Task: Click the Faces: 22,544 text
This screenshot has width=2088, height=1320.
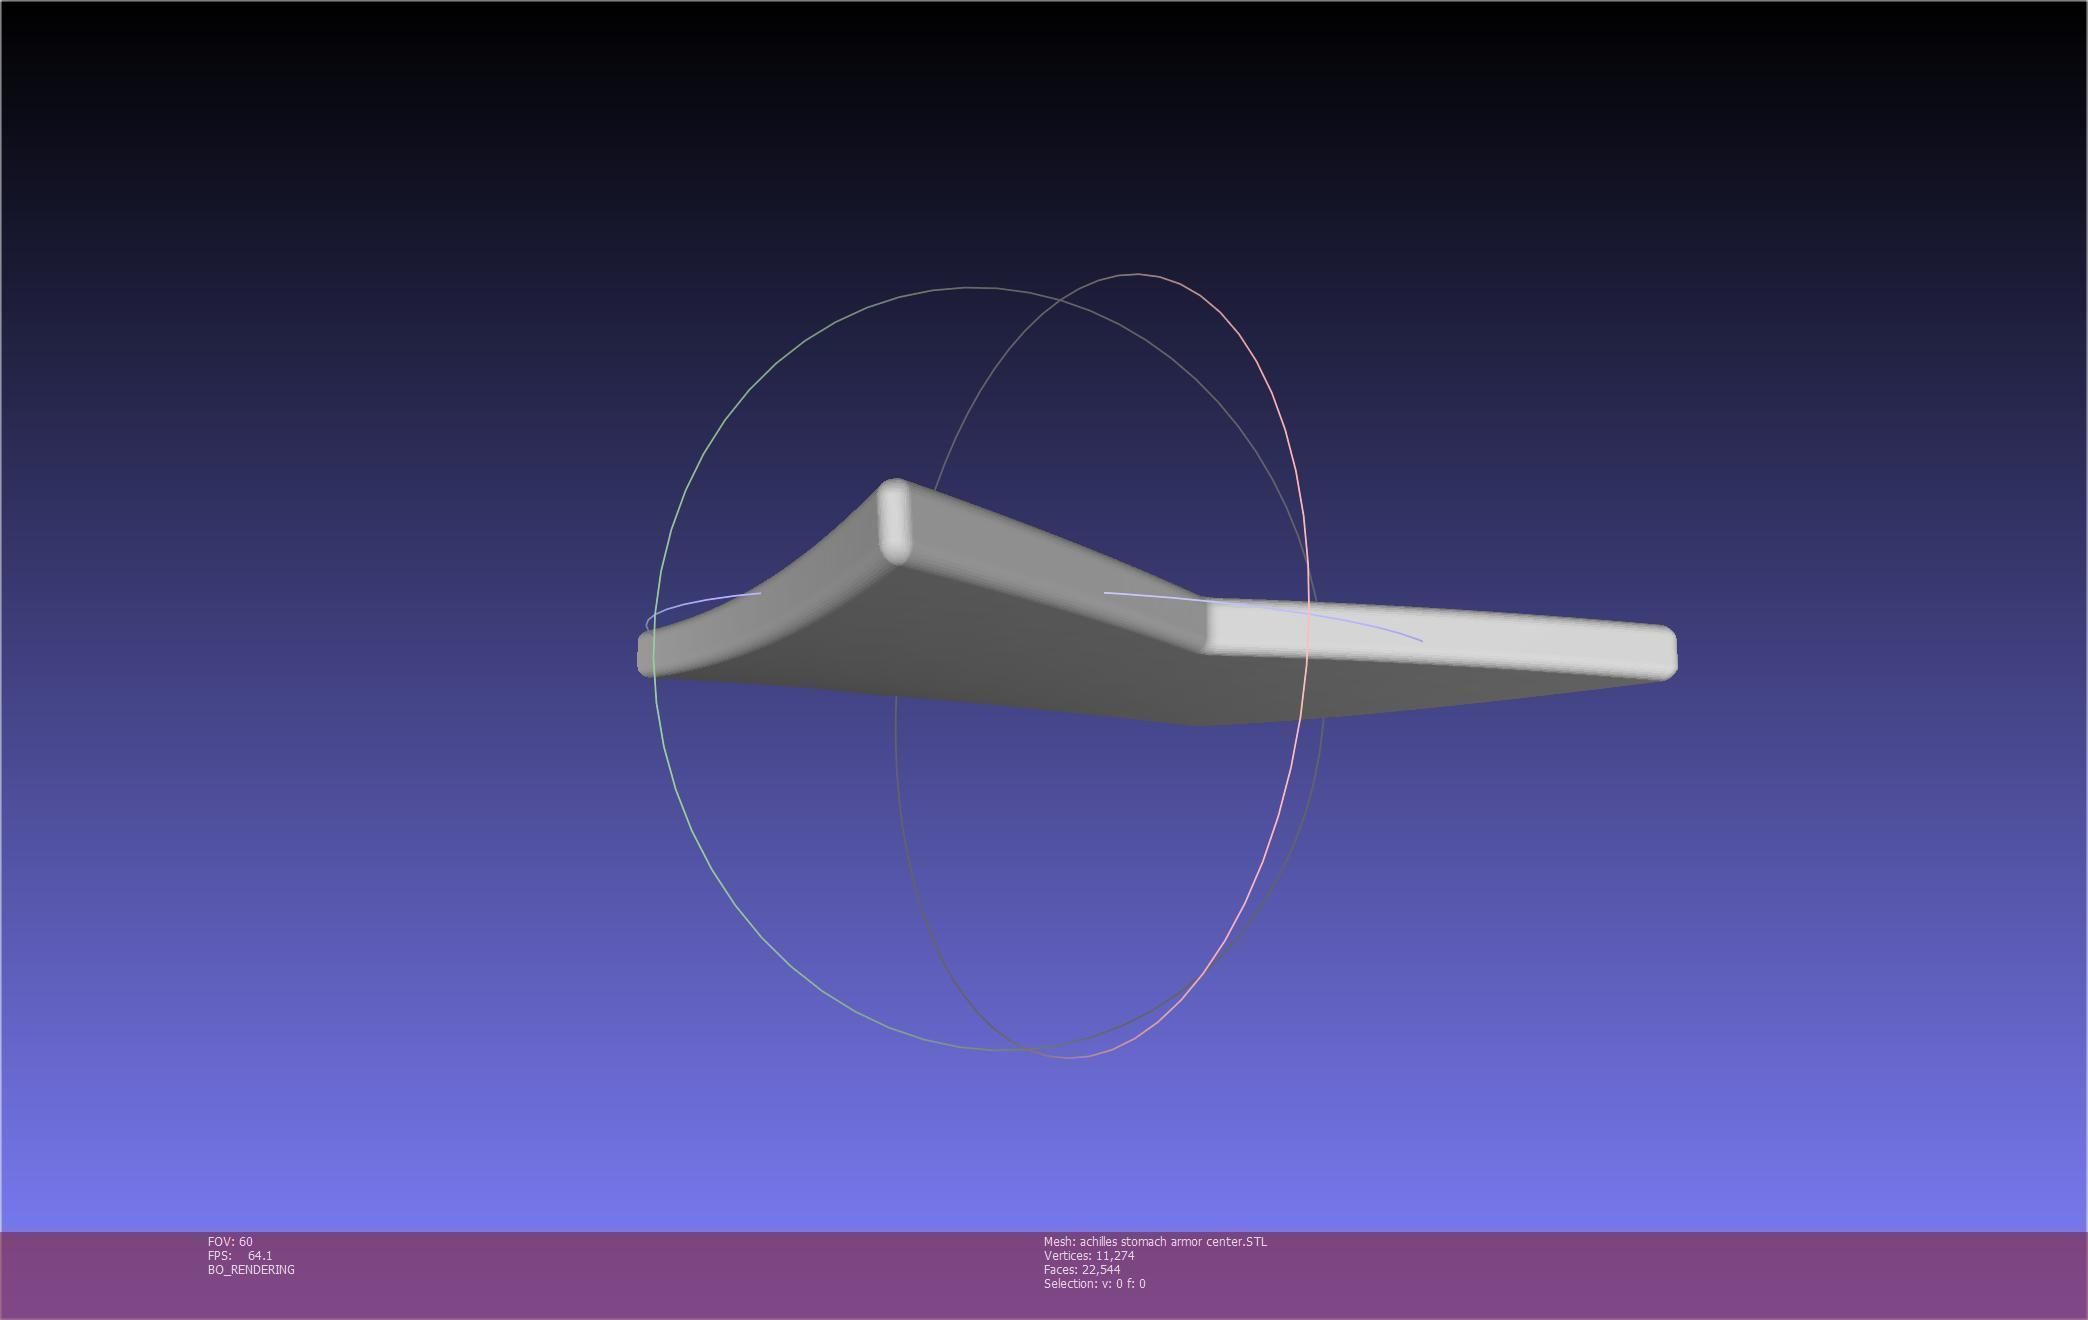Action: pos(1082,1269)
